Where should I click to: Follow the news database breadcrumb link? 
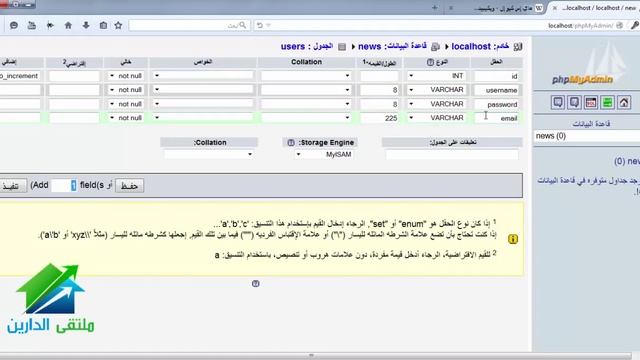click(x=369, y=47)
